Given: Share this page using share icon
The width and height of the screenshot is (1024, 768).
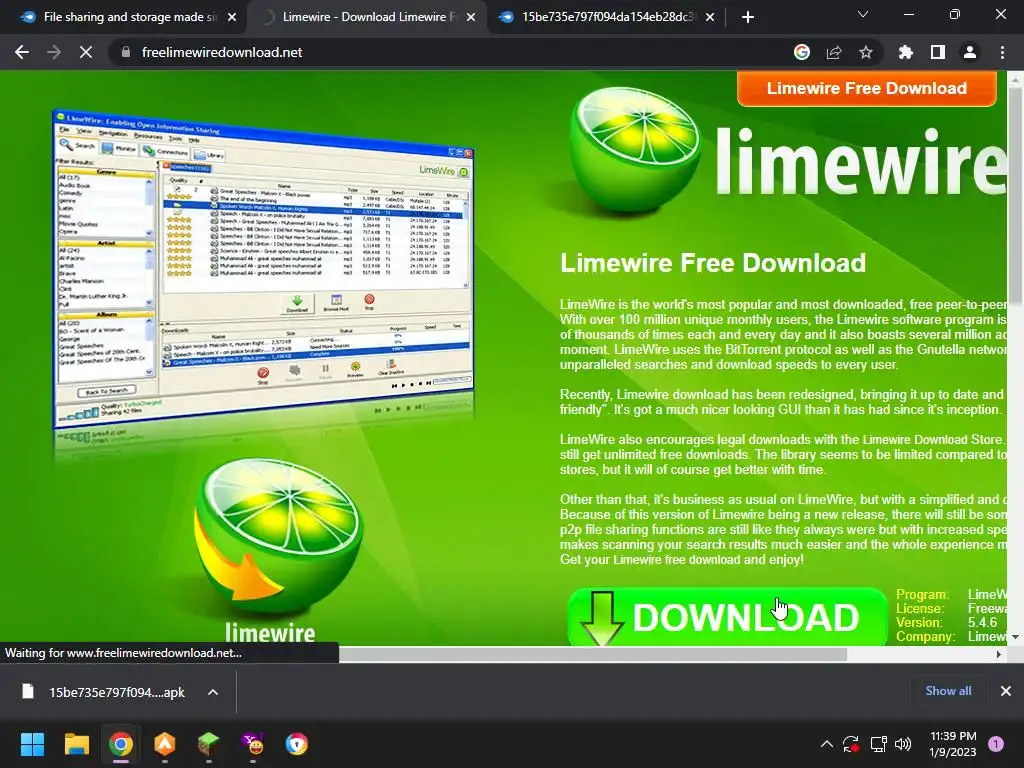Looking at the screenshot, I should coord(834,52).
